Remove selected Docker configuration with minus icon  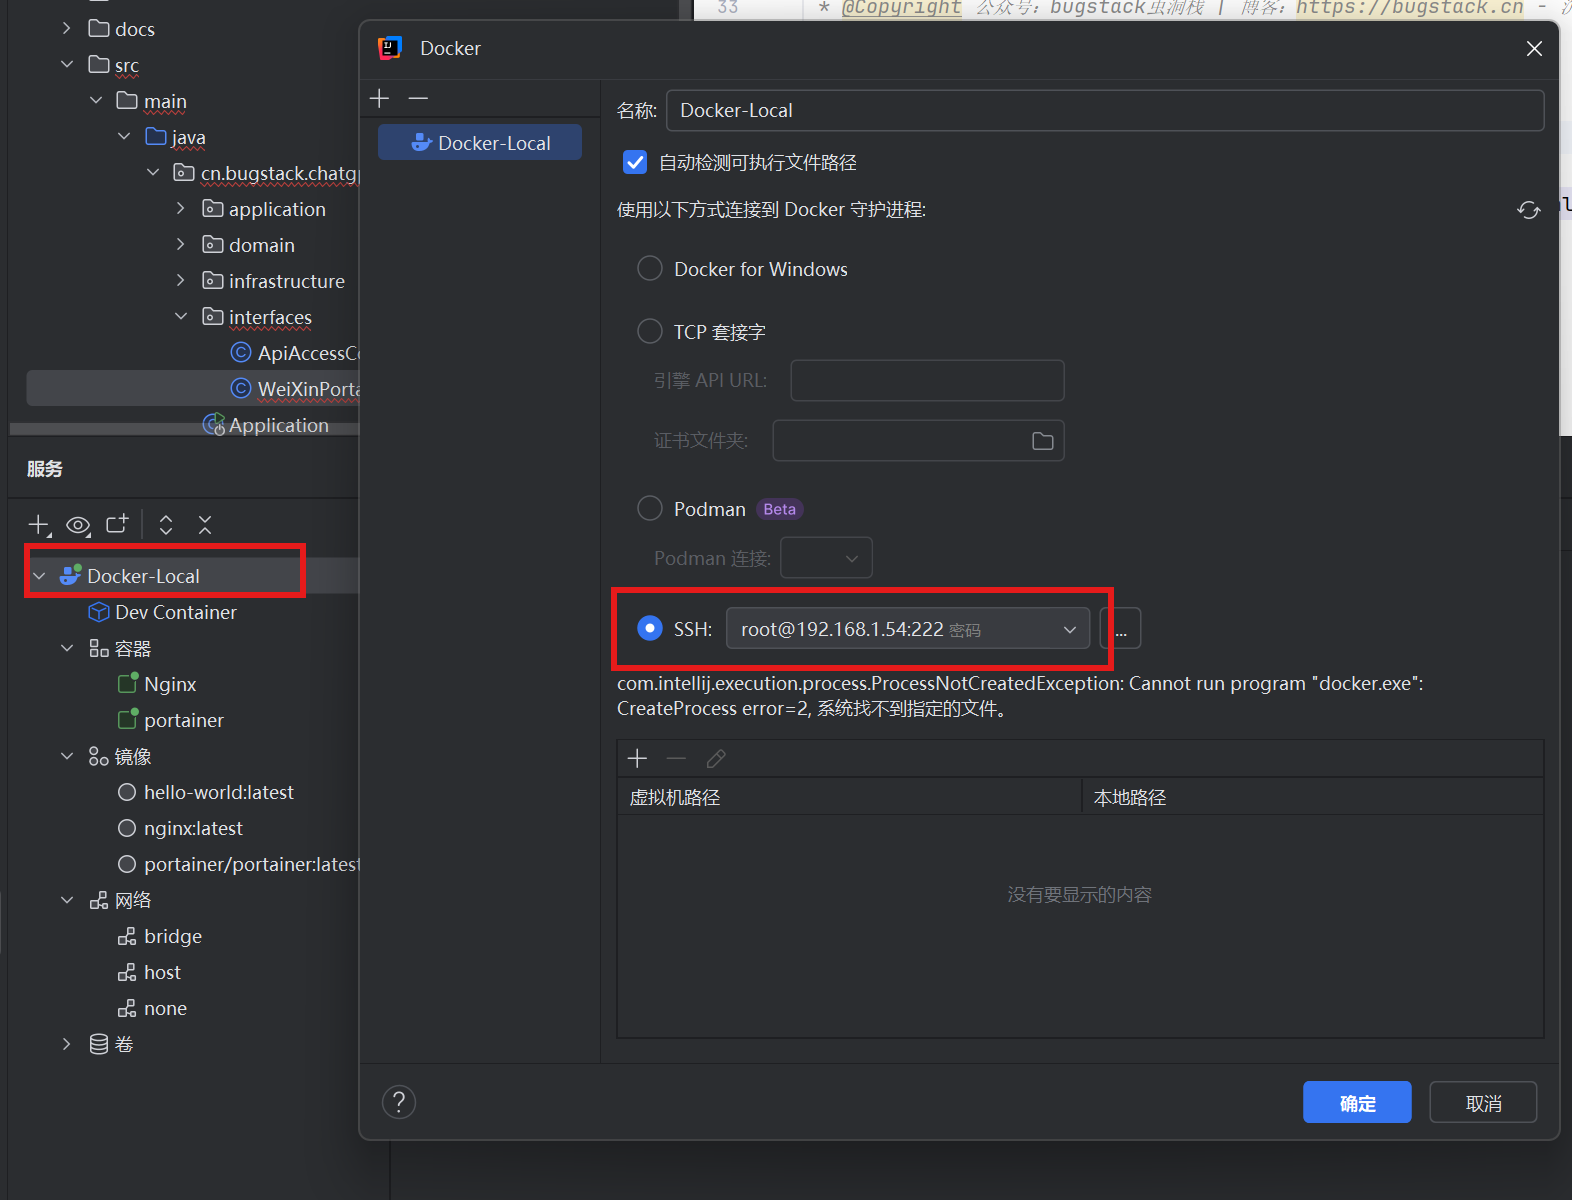[x=418, y=98]
